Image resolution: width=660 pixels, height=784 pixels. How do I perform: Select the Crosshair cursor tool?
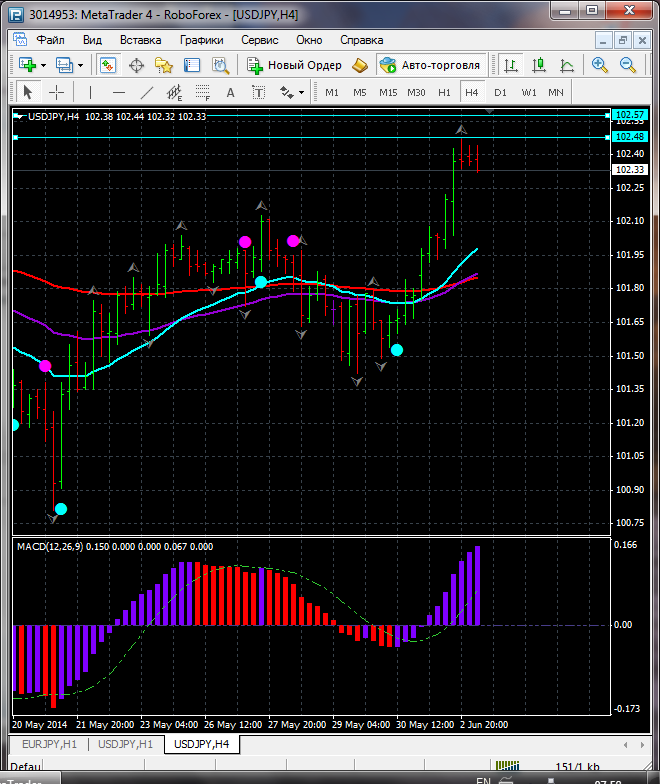coord(57,92)
